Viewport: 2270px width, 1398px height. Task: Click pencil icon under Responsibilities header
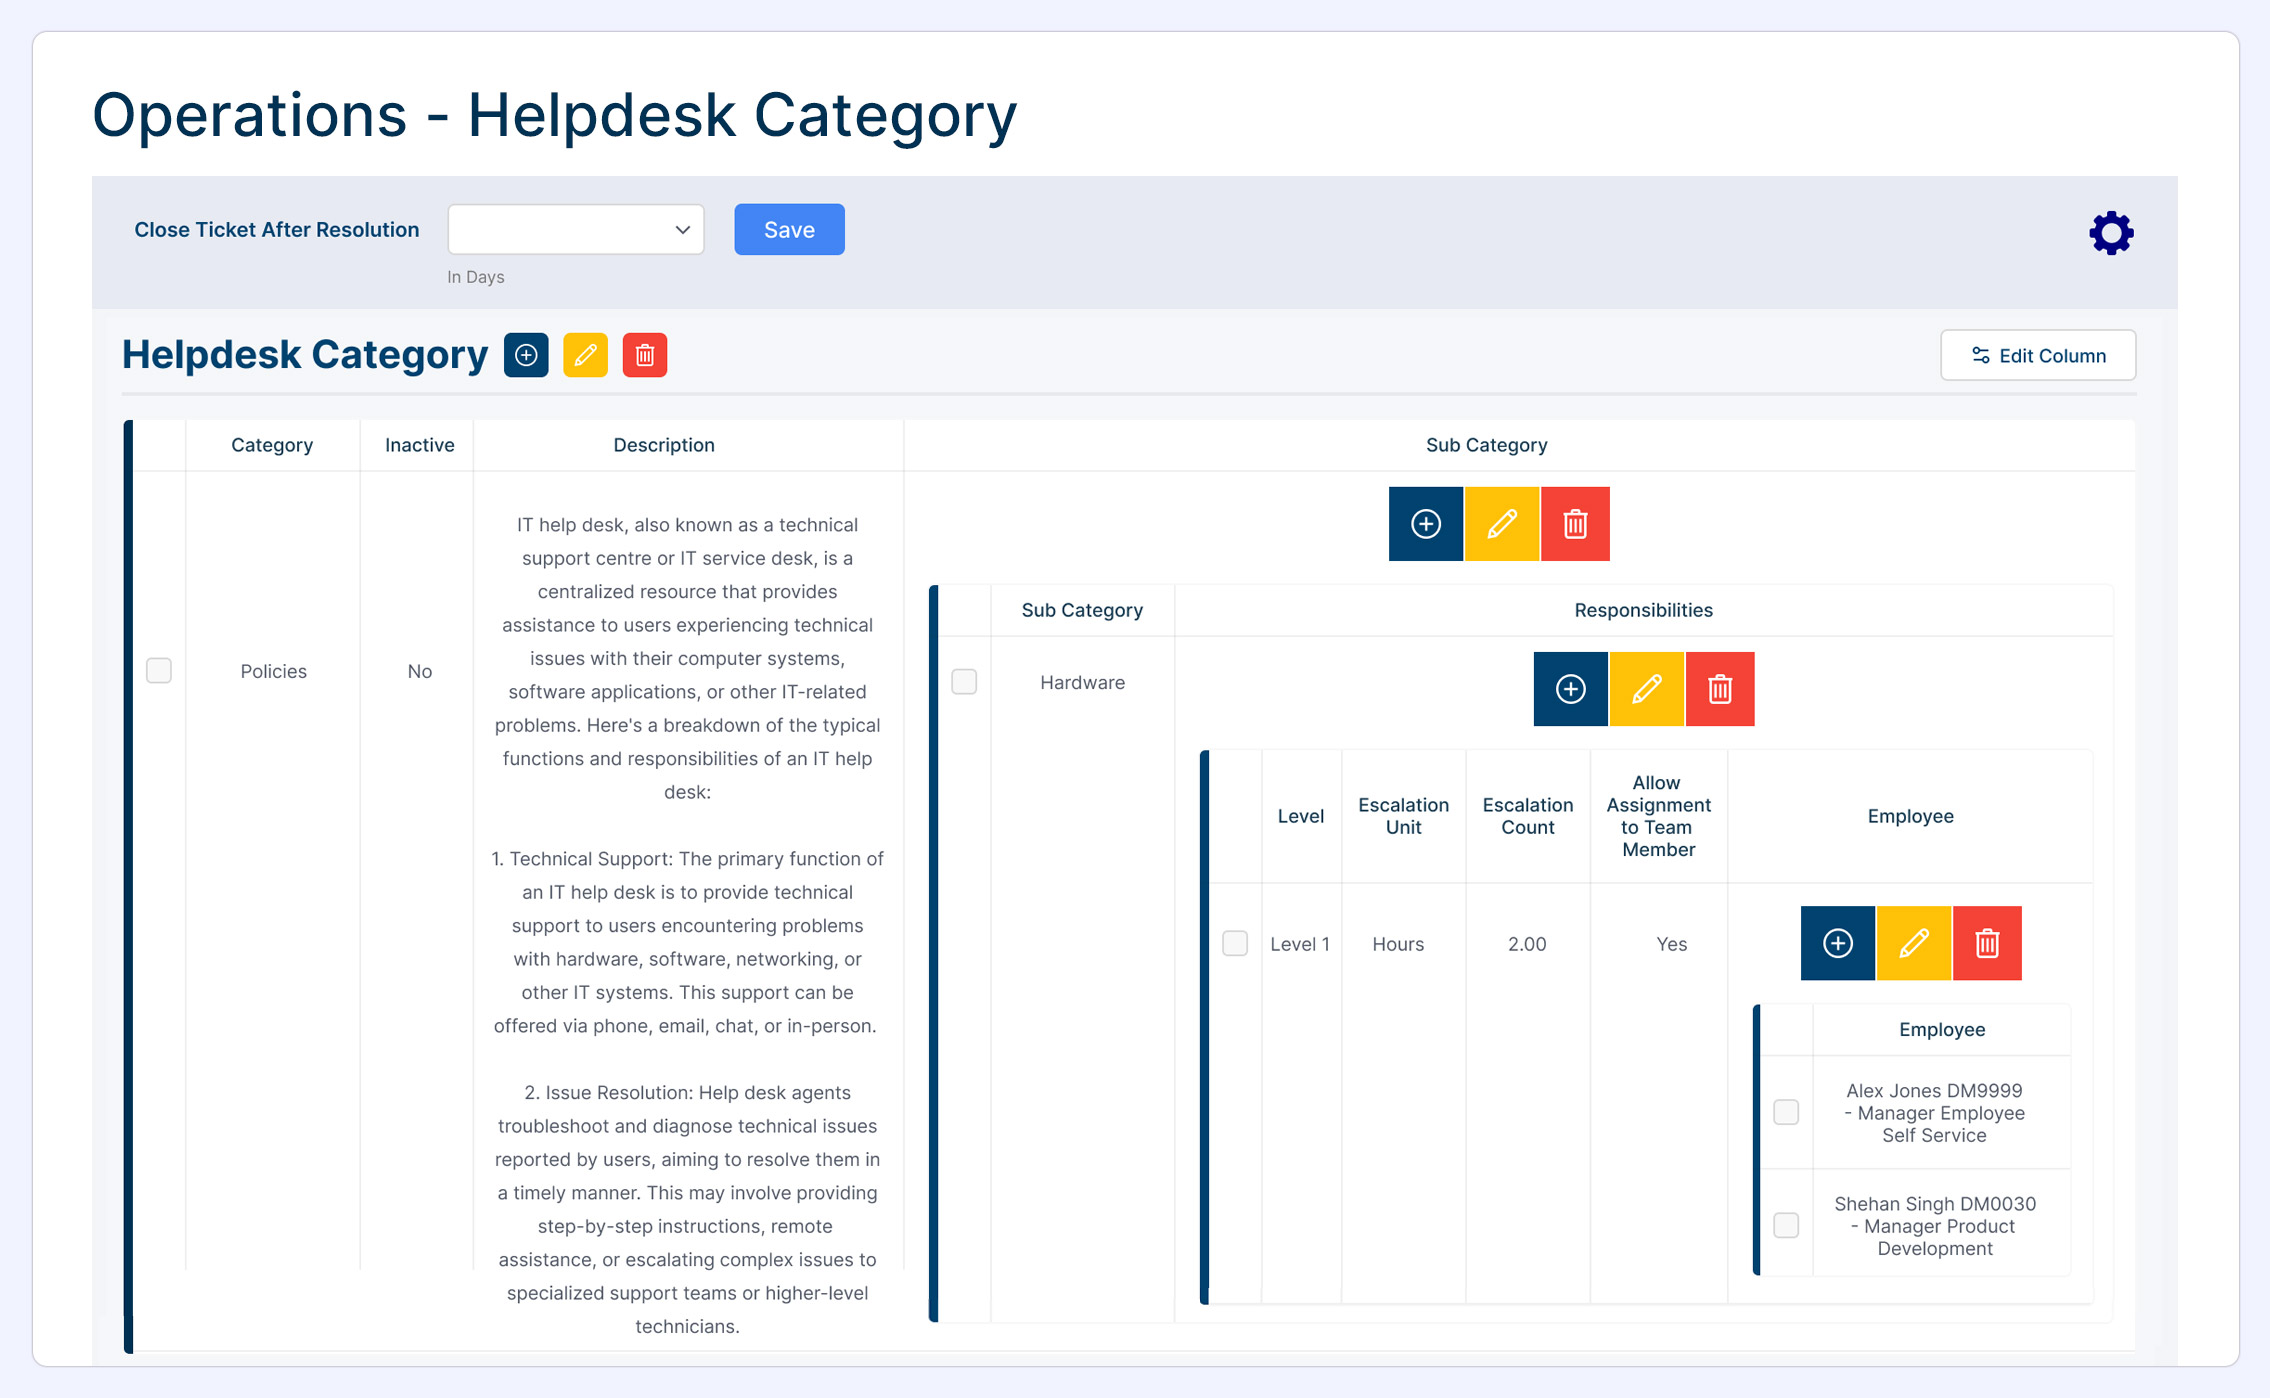click(1646, 689)
